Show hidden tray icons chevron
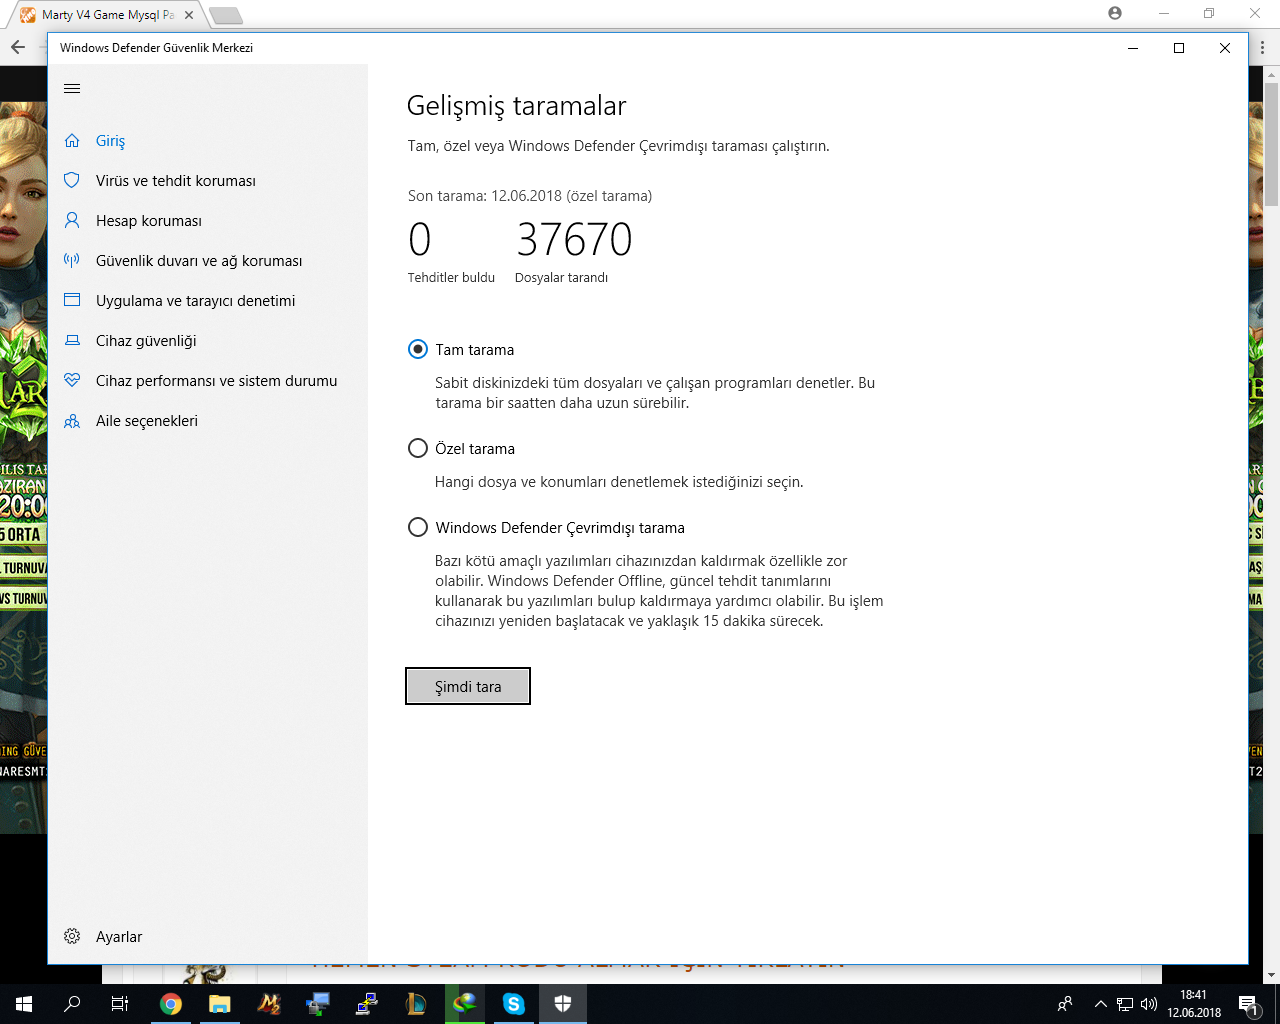 [1101, 1004]
